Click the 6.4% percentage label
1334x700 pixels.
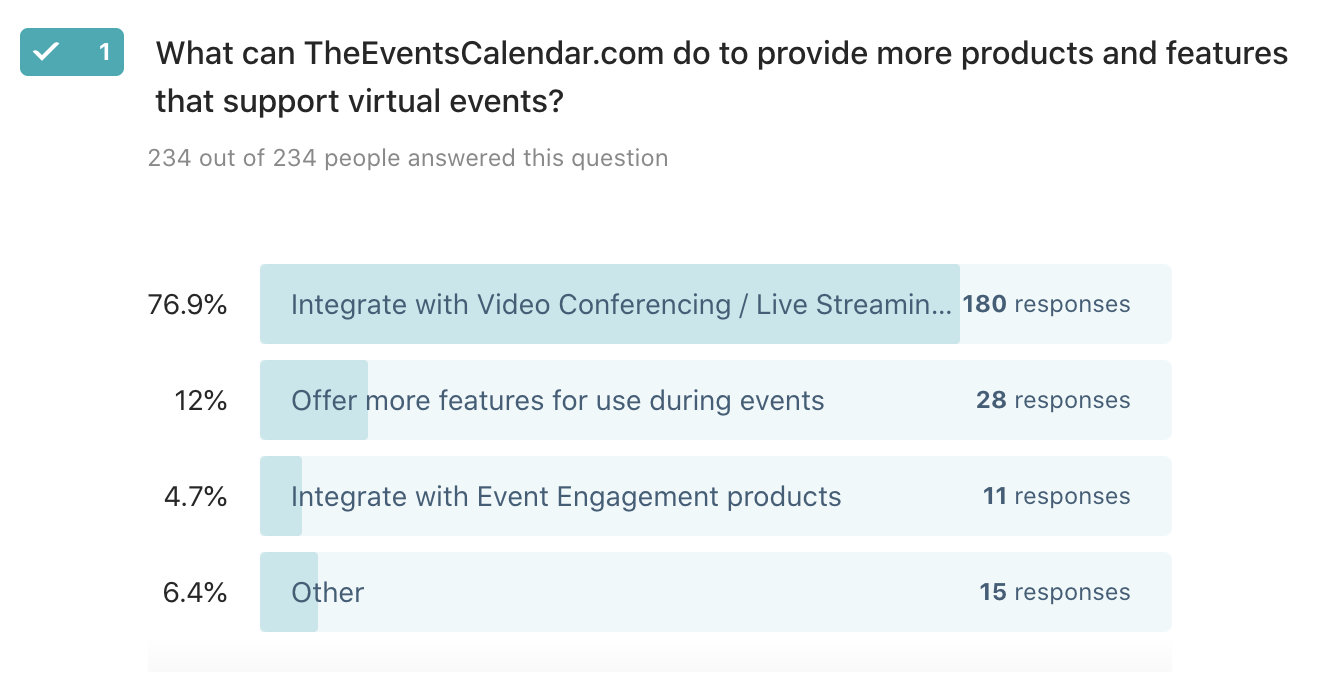[195, 593]
